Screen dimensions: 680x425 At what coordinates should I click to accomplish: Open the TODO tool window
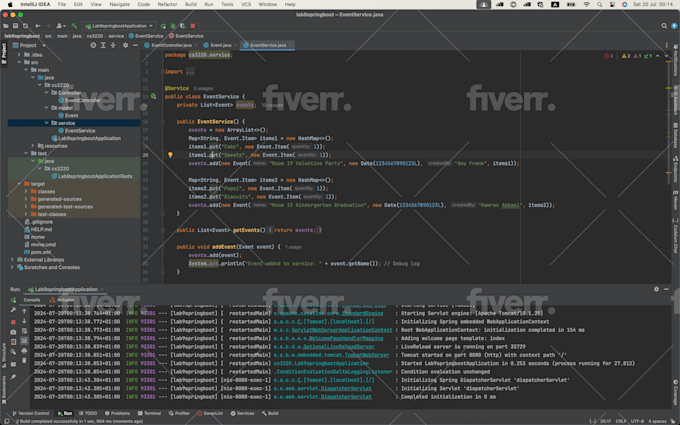(x=88, y=413)
